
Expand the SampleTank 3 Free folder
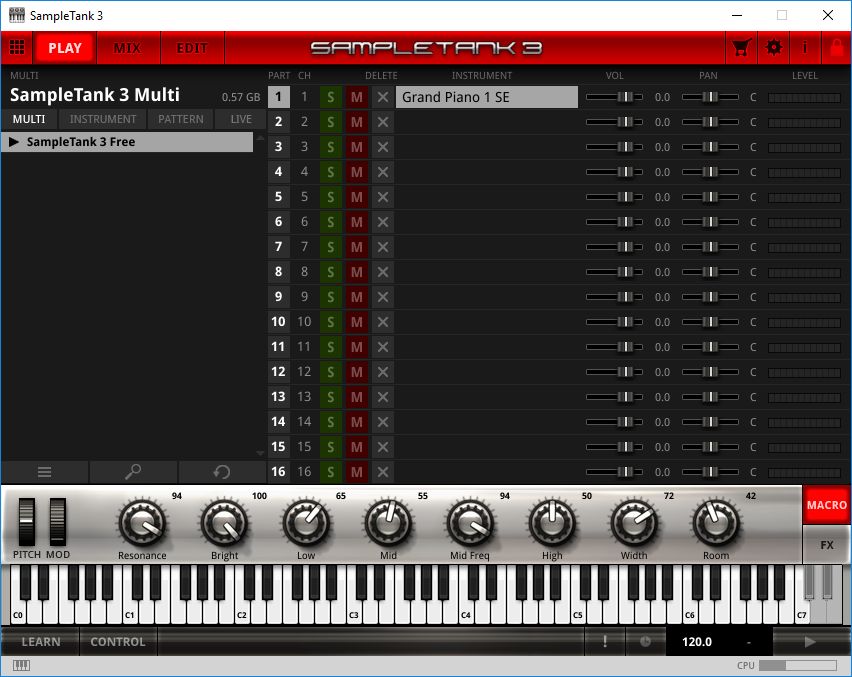tap(14, 142)
